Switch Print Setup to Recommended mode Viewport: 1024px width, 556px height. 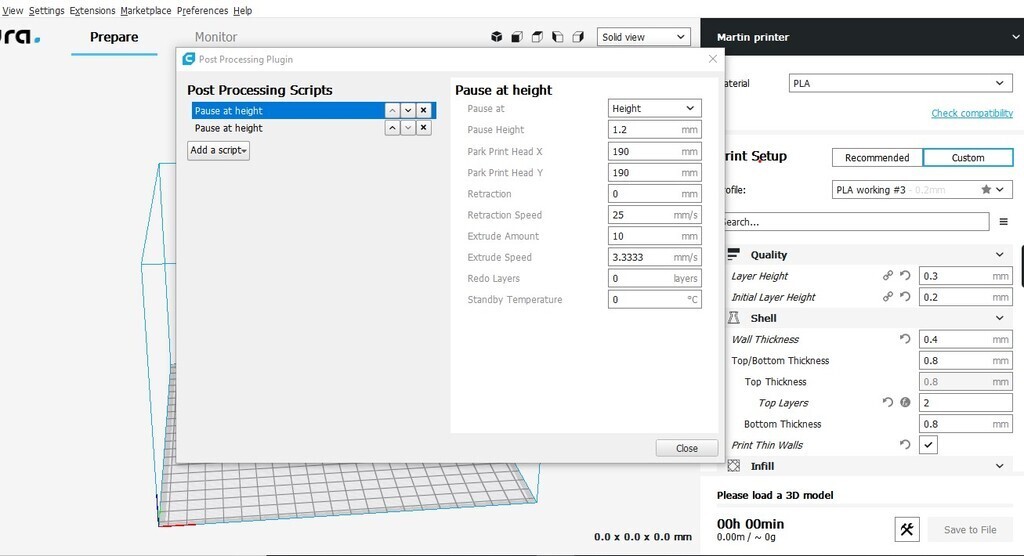(876, 157)
